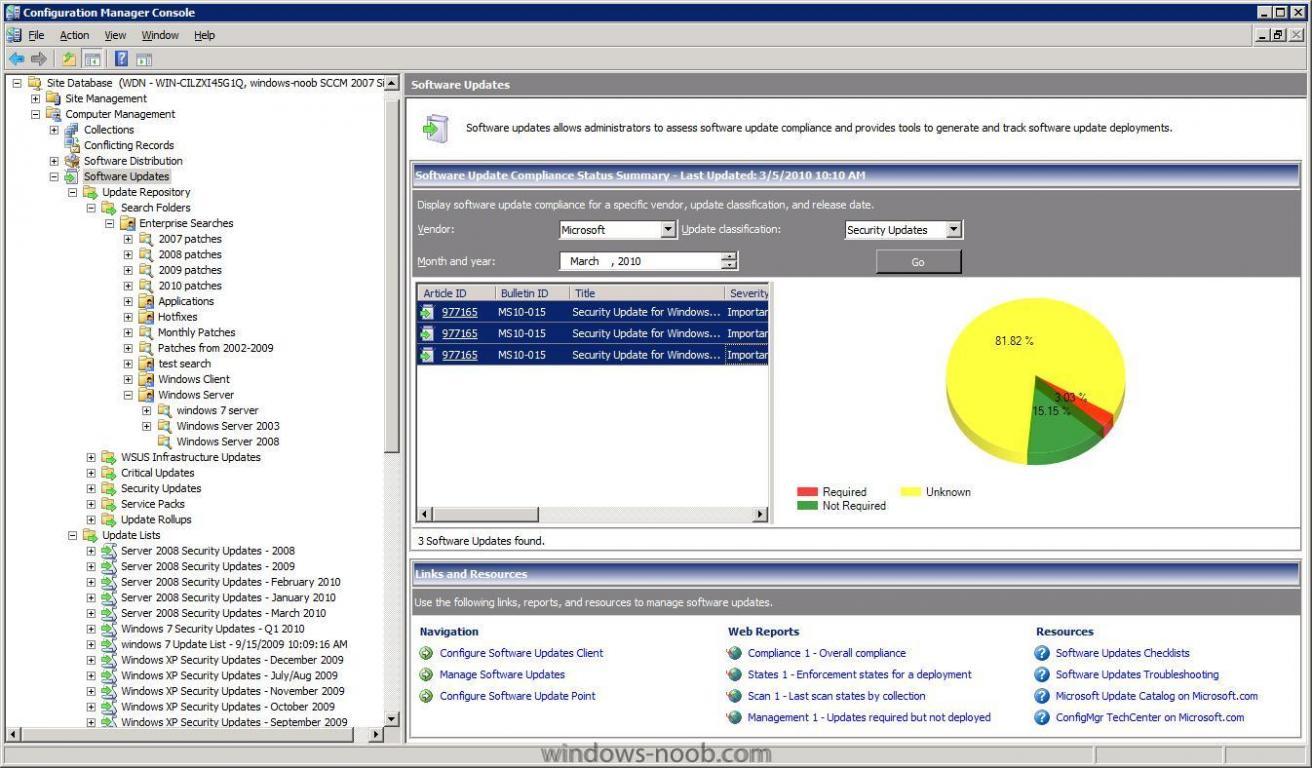Click the first update row's green icon

tap(427, 312)
